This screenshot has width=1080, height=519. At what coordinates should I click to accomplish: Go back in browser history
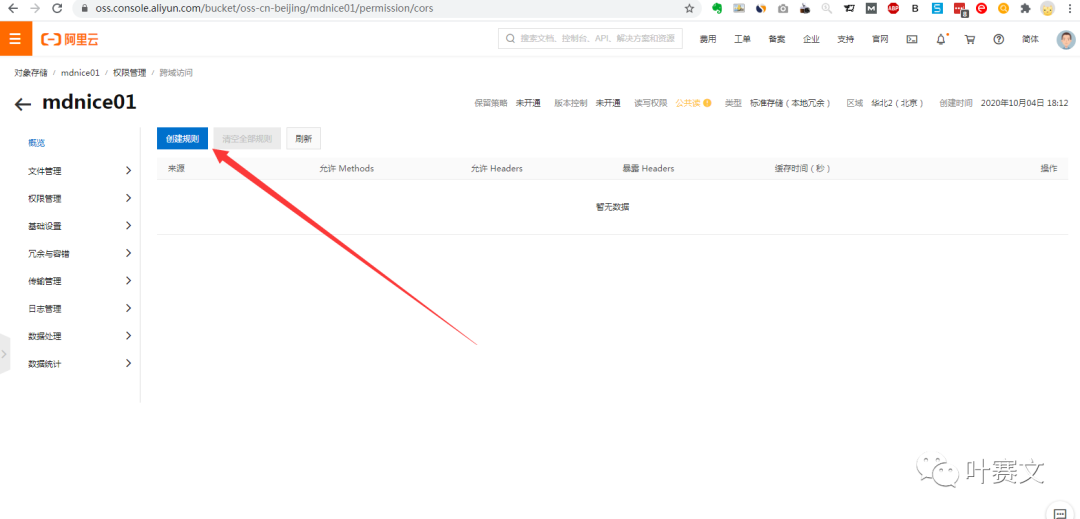(x=13, y=9)
